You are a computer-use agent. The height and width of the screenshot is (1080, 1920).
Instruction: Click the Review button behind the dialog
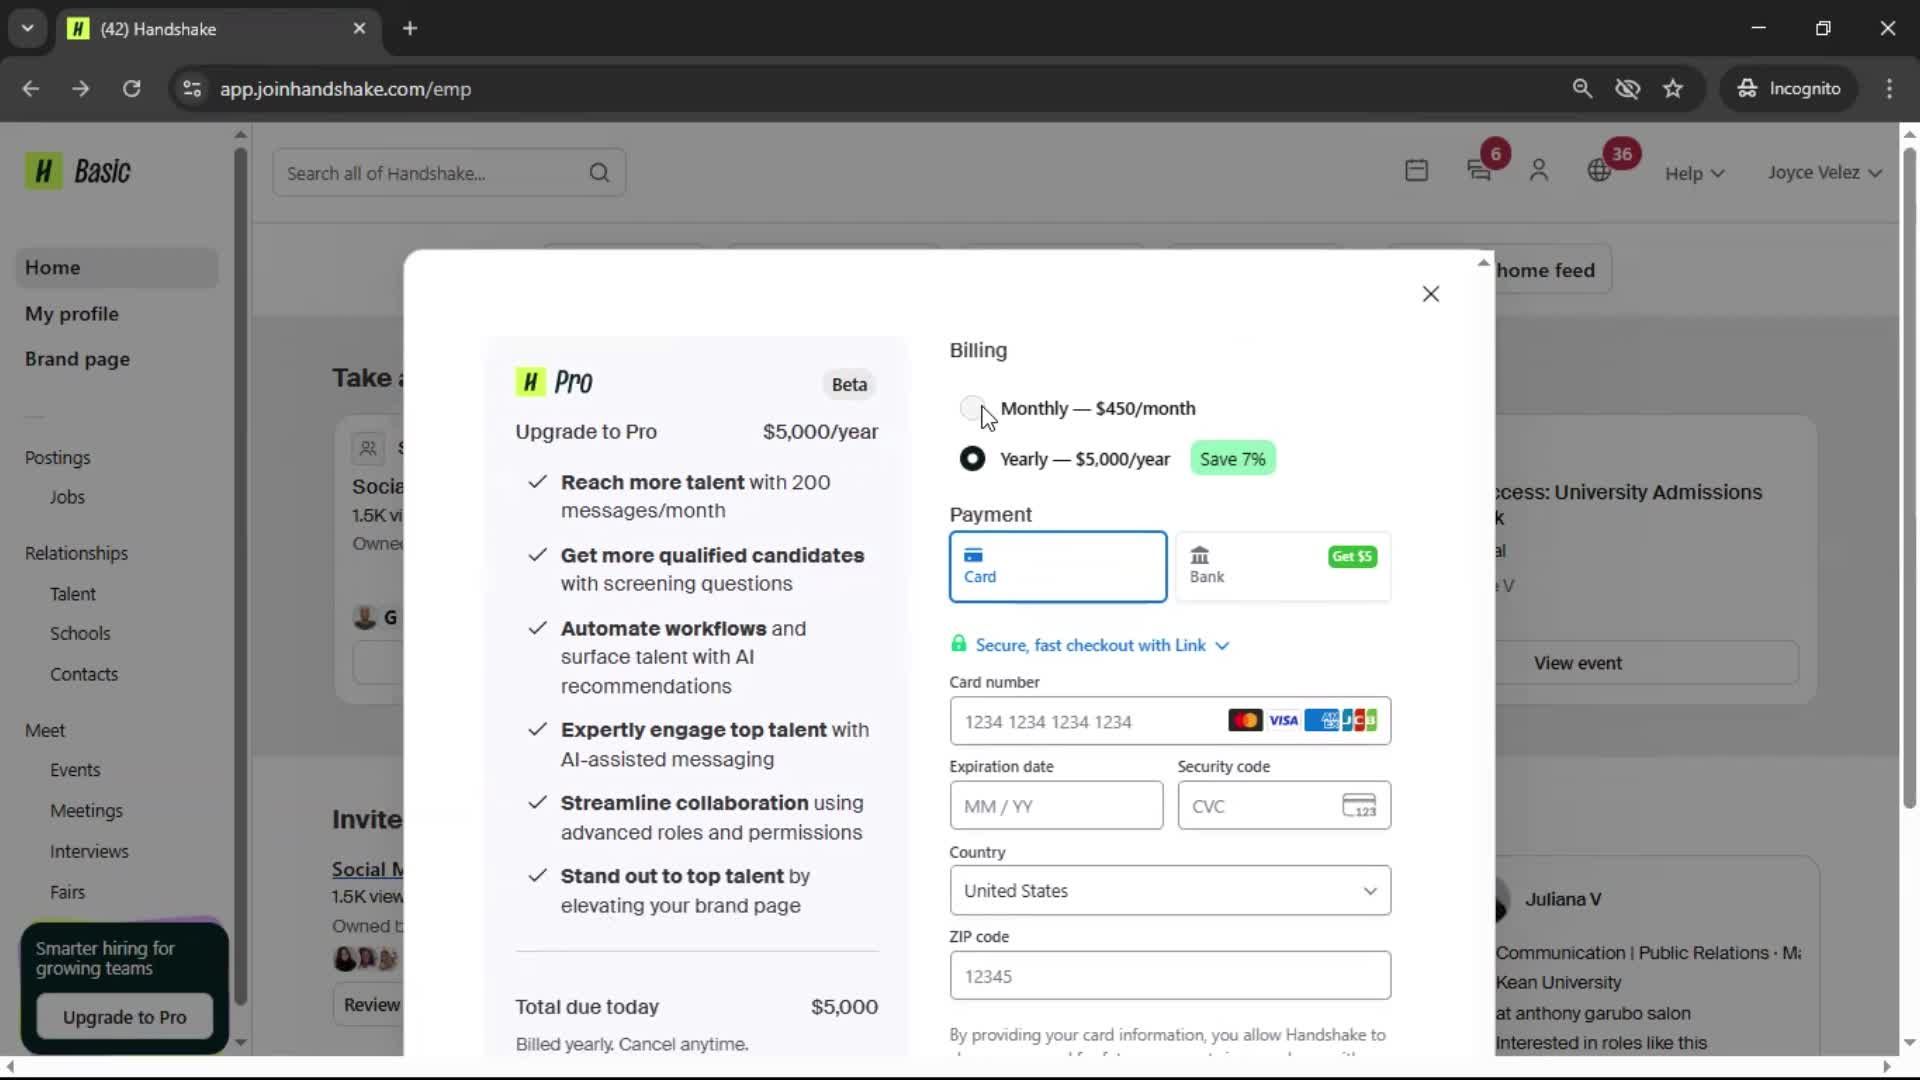[x=370, y=1005]
